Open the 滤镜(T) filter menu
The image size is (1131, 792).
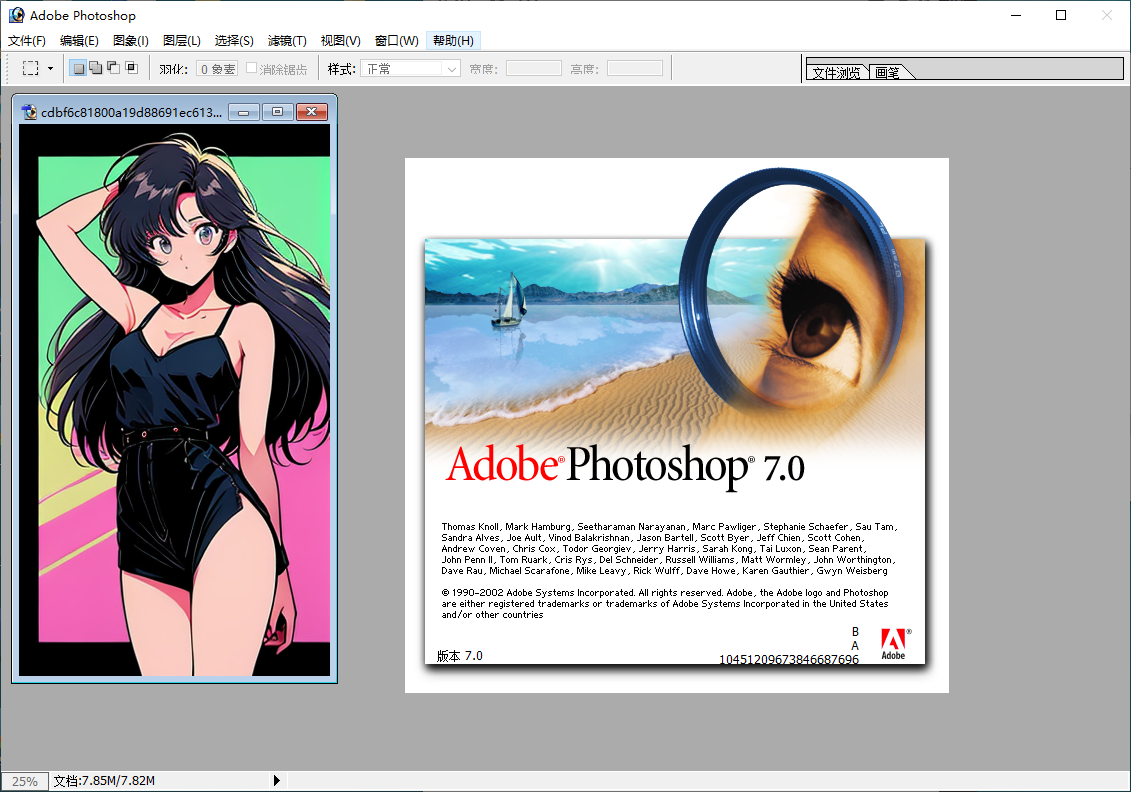pyautogui.click(x=287, y=41)
